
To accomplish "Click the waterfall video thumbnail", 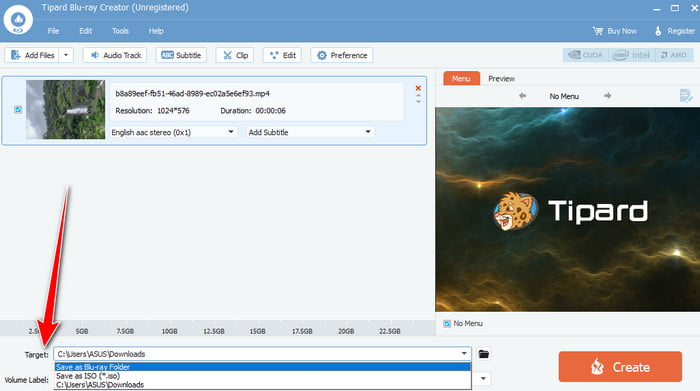I will tap(66, 109).
